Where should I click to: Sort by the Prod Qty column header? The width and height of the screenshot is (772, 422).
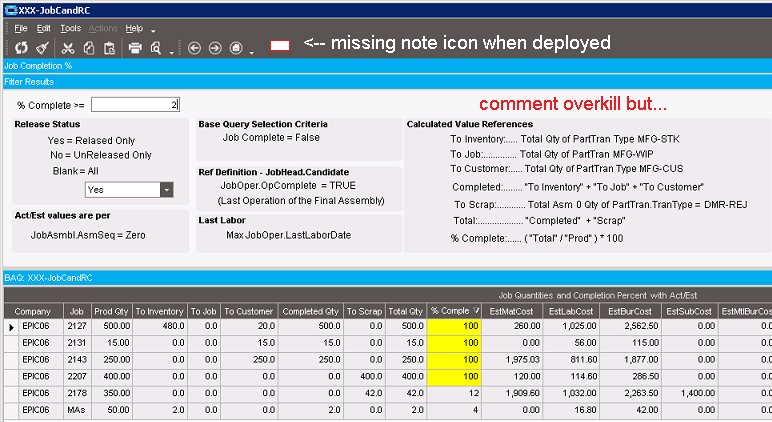(111, 311)
